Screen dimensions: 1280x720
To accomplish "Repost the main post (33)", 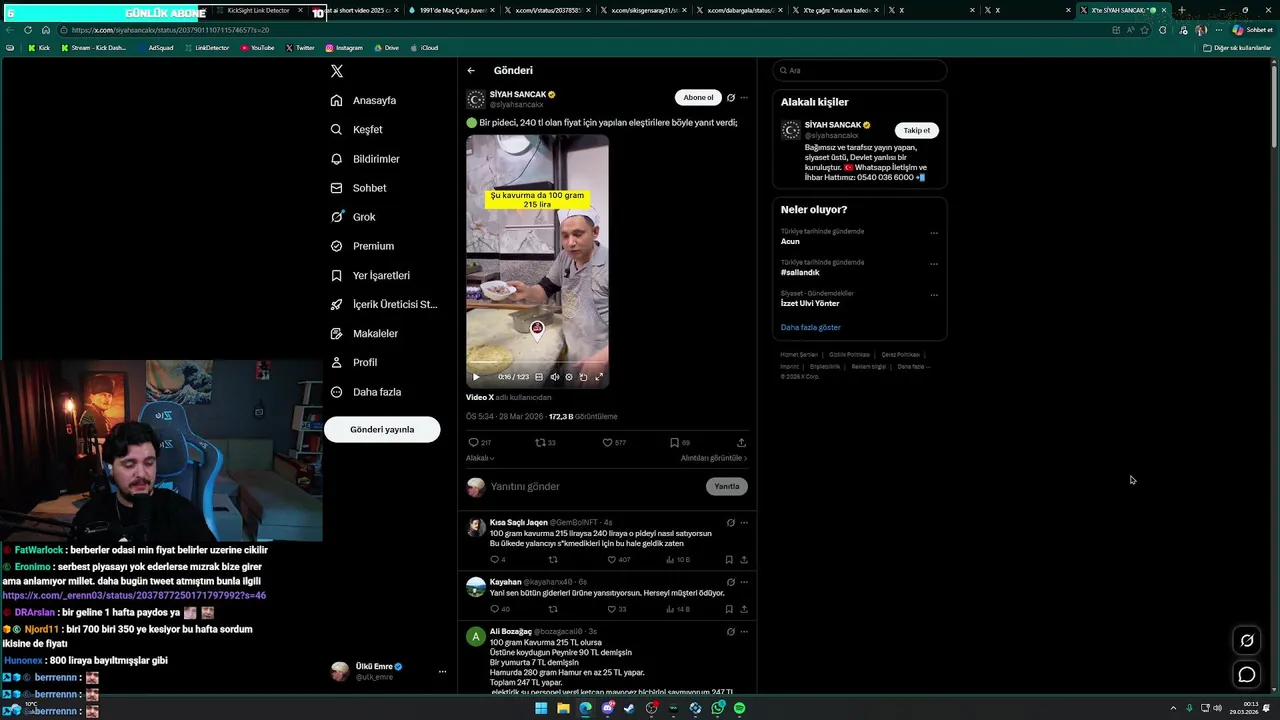I will click(545, 442).
